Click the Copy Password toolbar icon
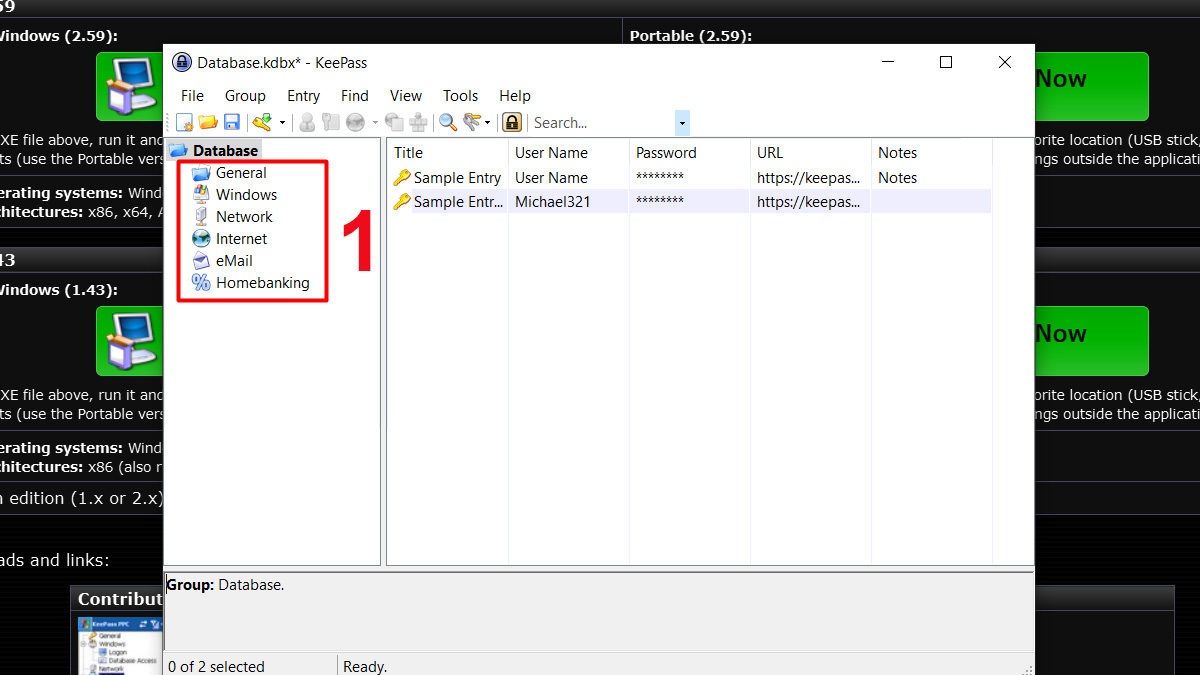This screenshot has width=1200, height=675. pos(331,122)
